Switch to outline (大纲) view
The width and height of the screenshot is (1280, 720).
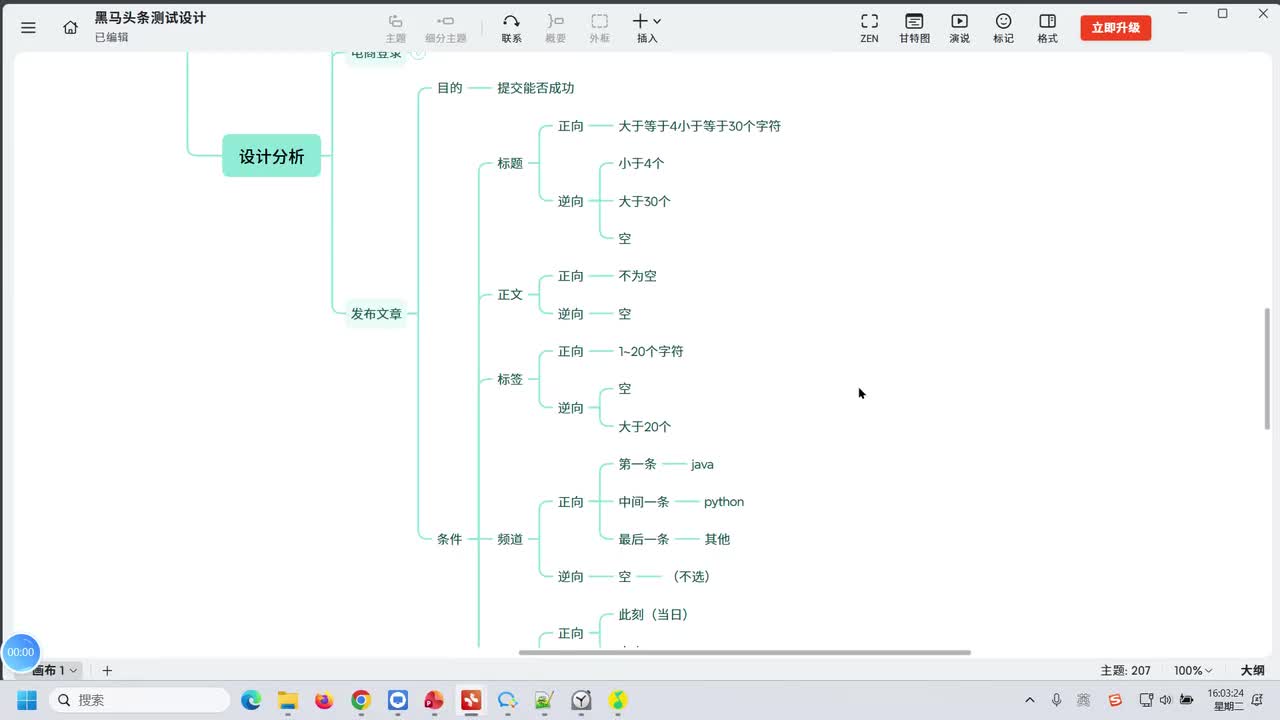point(1253,670)
